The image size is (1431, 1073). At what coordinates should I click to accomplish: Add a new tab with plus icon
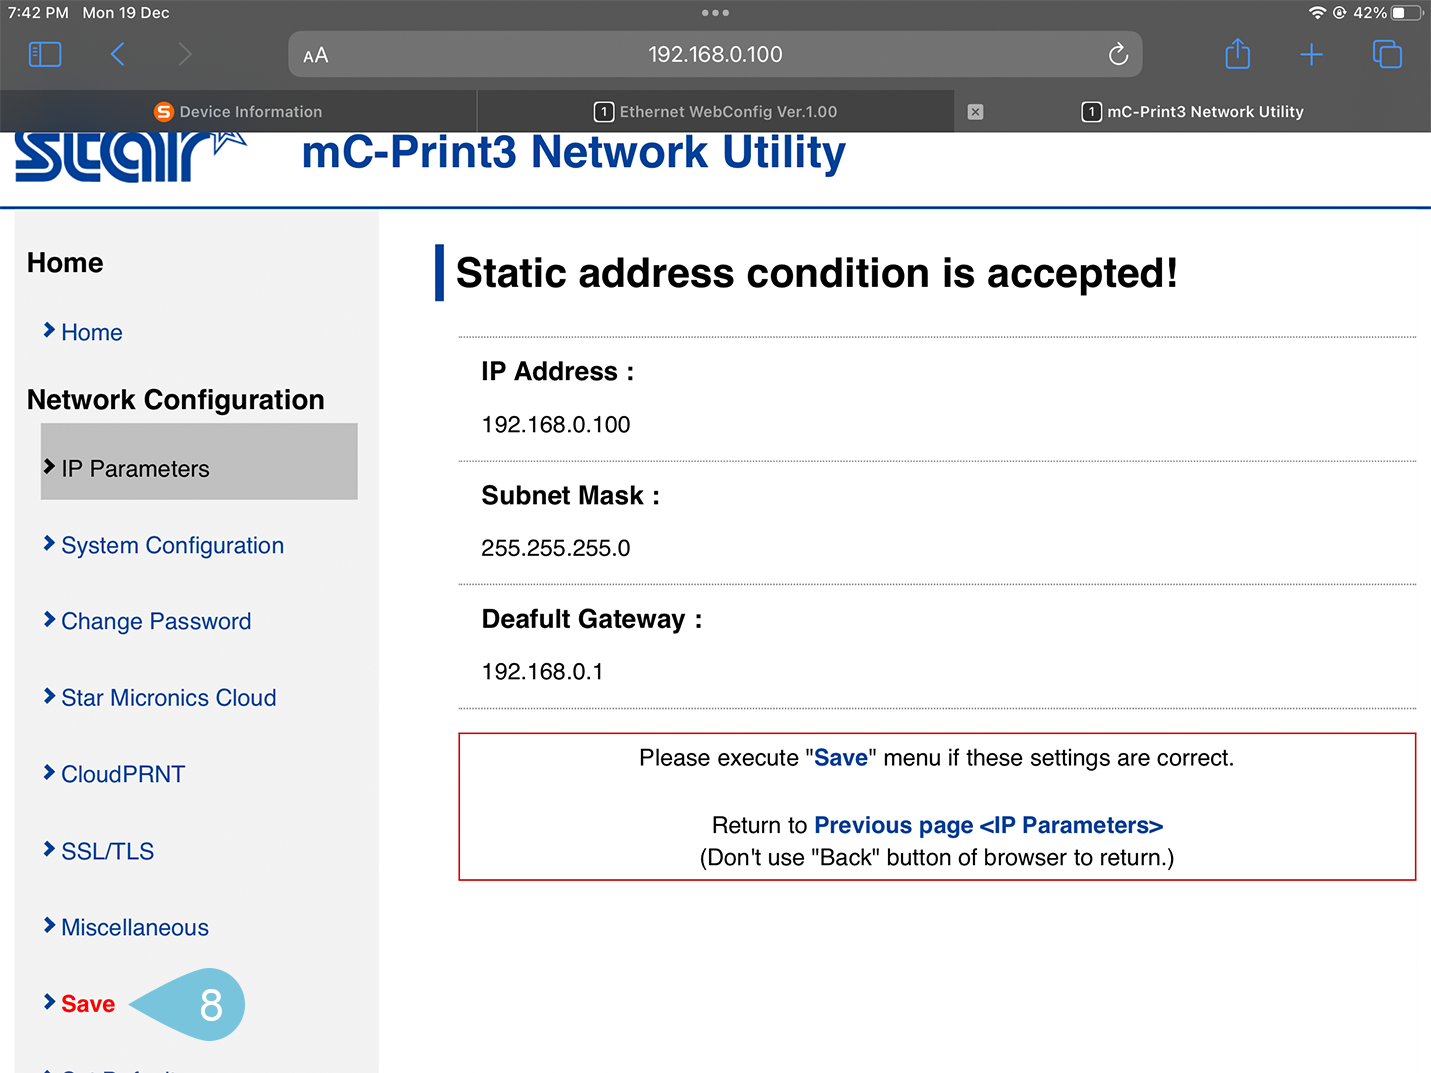coord(1311,54)
